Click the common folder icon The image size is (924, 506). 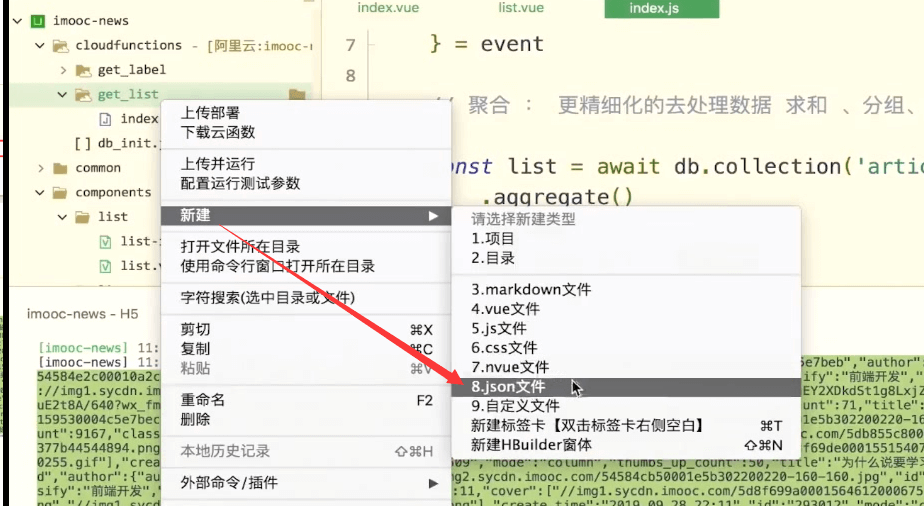tap(60, 168)
